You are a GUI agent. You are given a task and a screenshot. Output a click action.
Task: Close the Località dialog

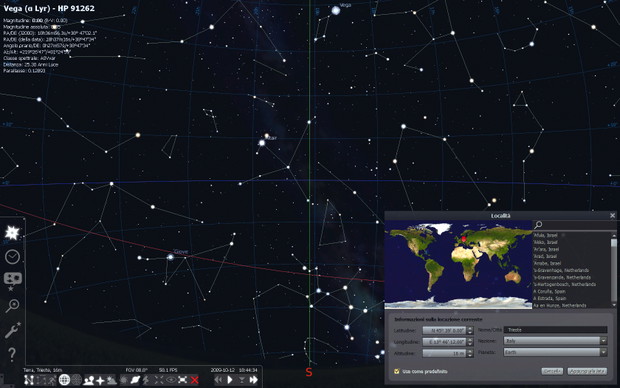[x=612, y=216]
